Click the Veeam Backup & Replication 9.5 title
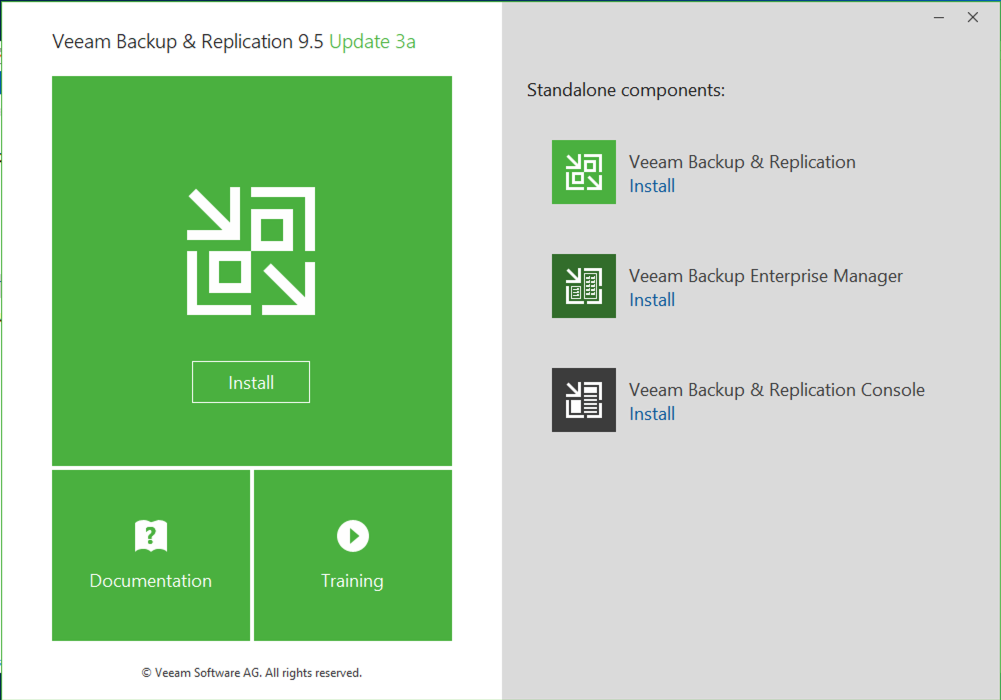Screen dimensions: 1001x700 click(180, 41)
